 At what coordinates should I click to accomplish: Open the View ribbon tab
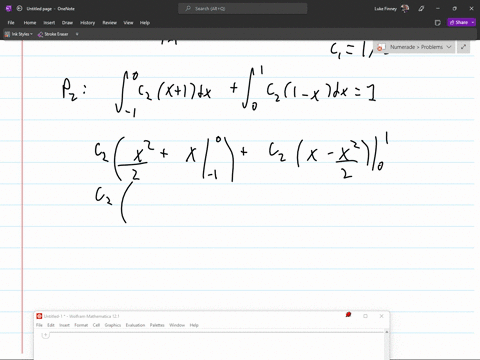(x=128, y=23)
